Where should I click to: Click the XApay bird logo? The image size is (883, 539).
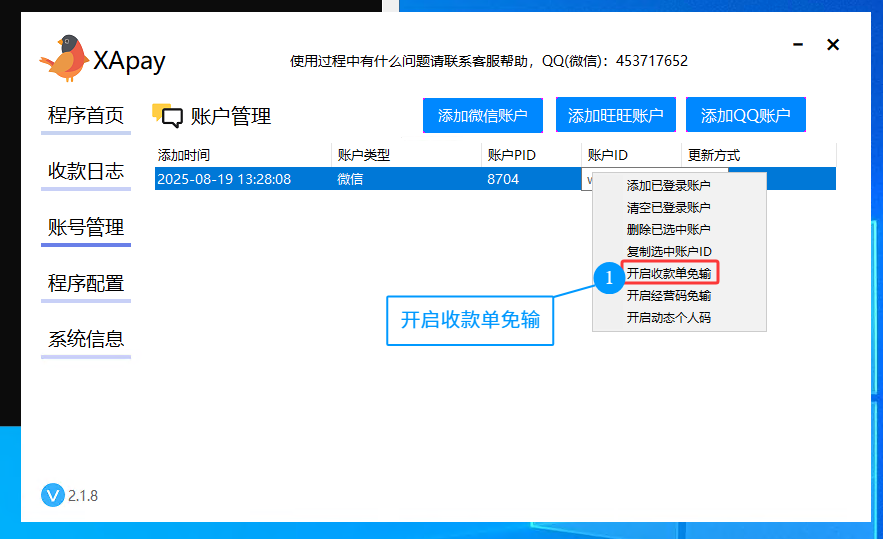(64, 59)
